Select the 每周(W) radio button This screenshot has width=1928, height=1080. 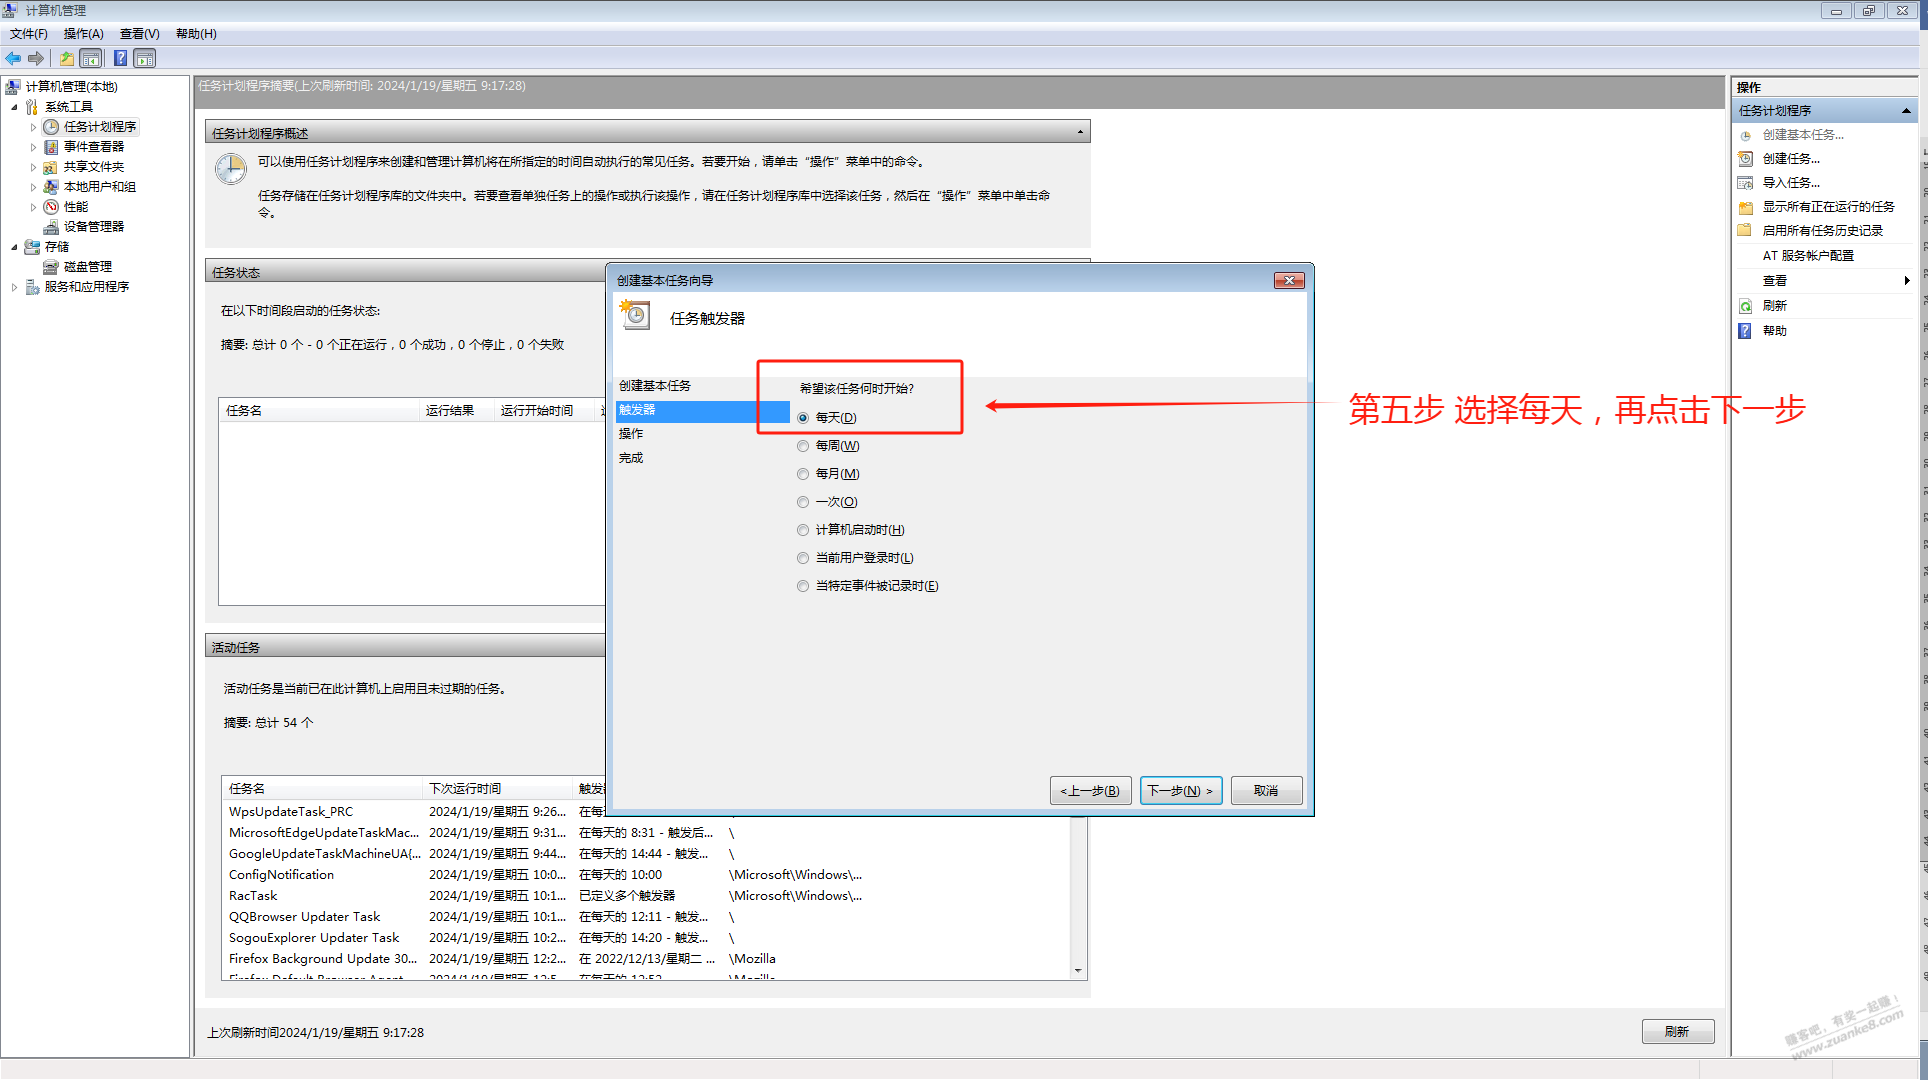[803, 446]
